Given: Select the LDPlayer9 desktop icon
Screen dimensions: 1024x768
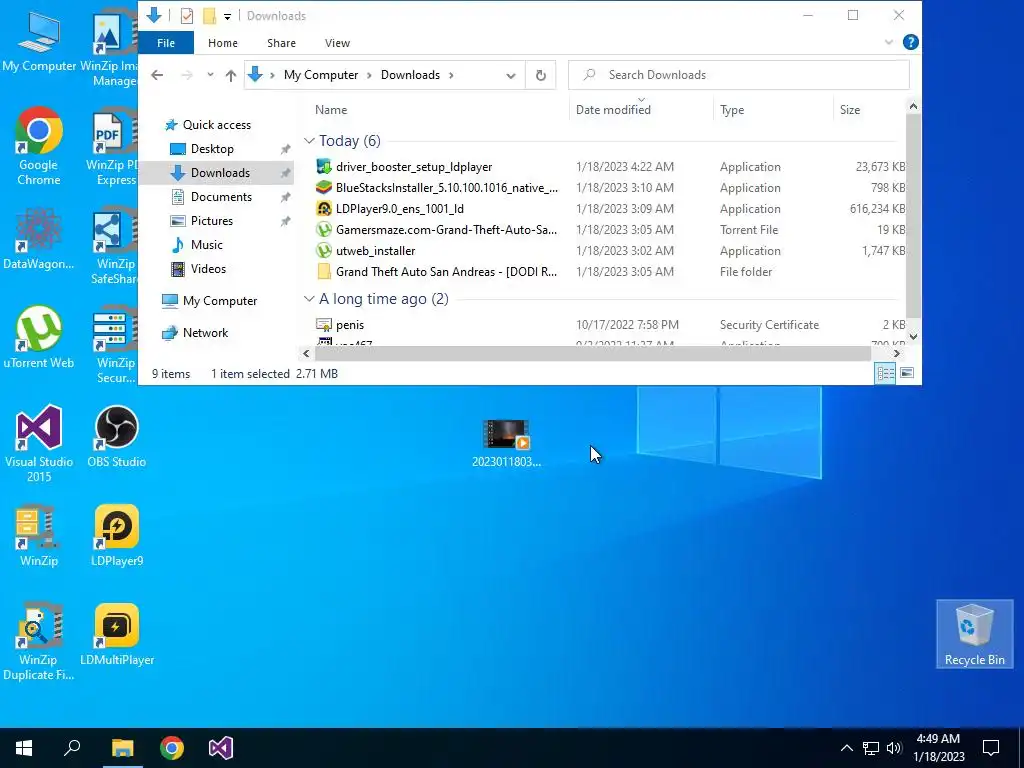Looking at the screenshot, I should [x=117, y=536].
